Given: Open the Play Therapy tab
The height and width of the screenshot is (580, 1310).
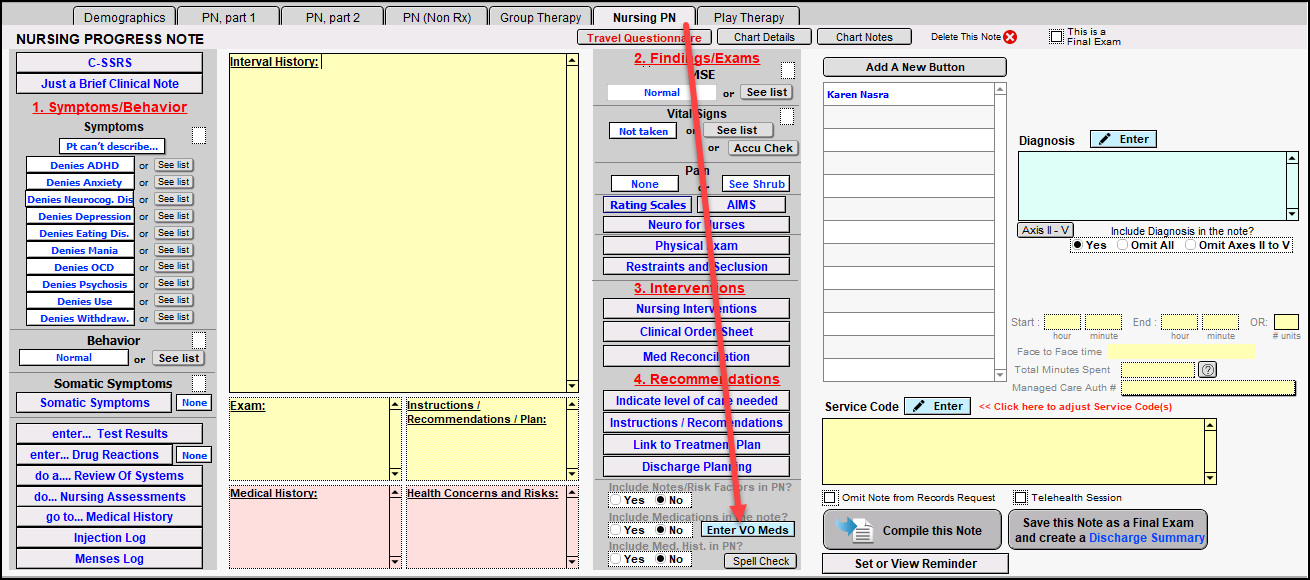Looking at the screenshot, I should coord(748,17).
